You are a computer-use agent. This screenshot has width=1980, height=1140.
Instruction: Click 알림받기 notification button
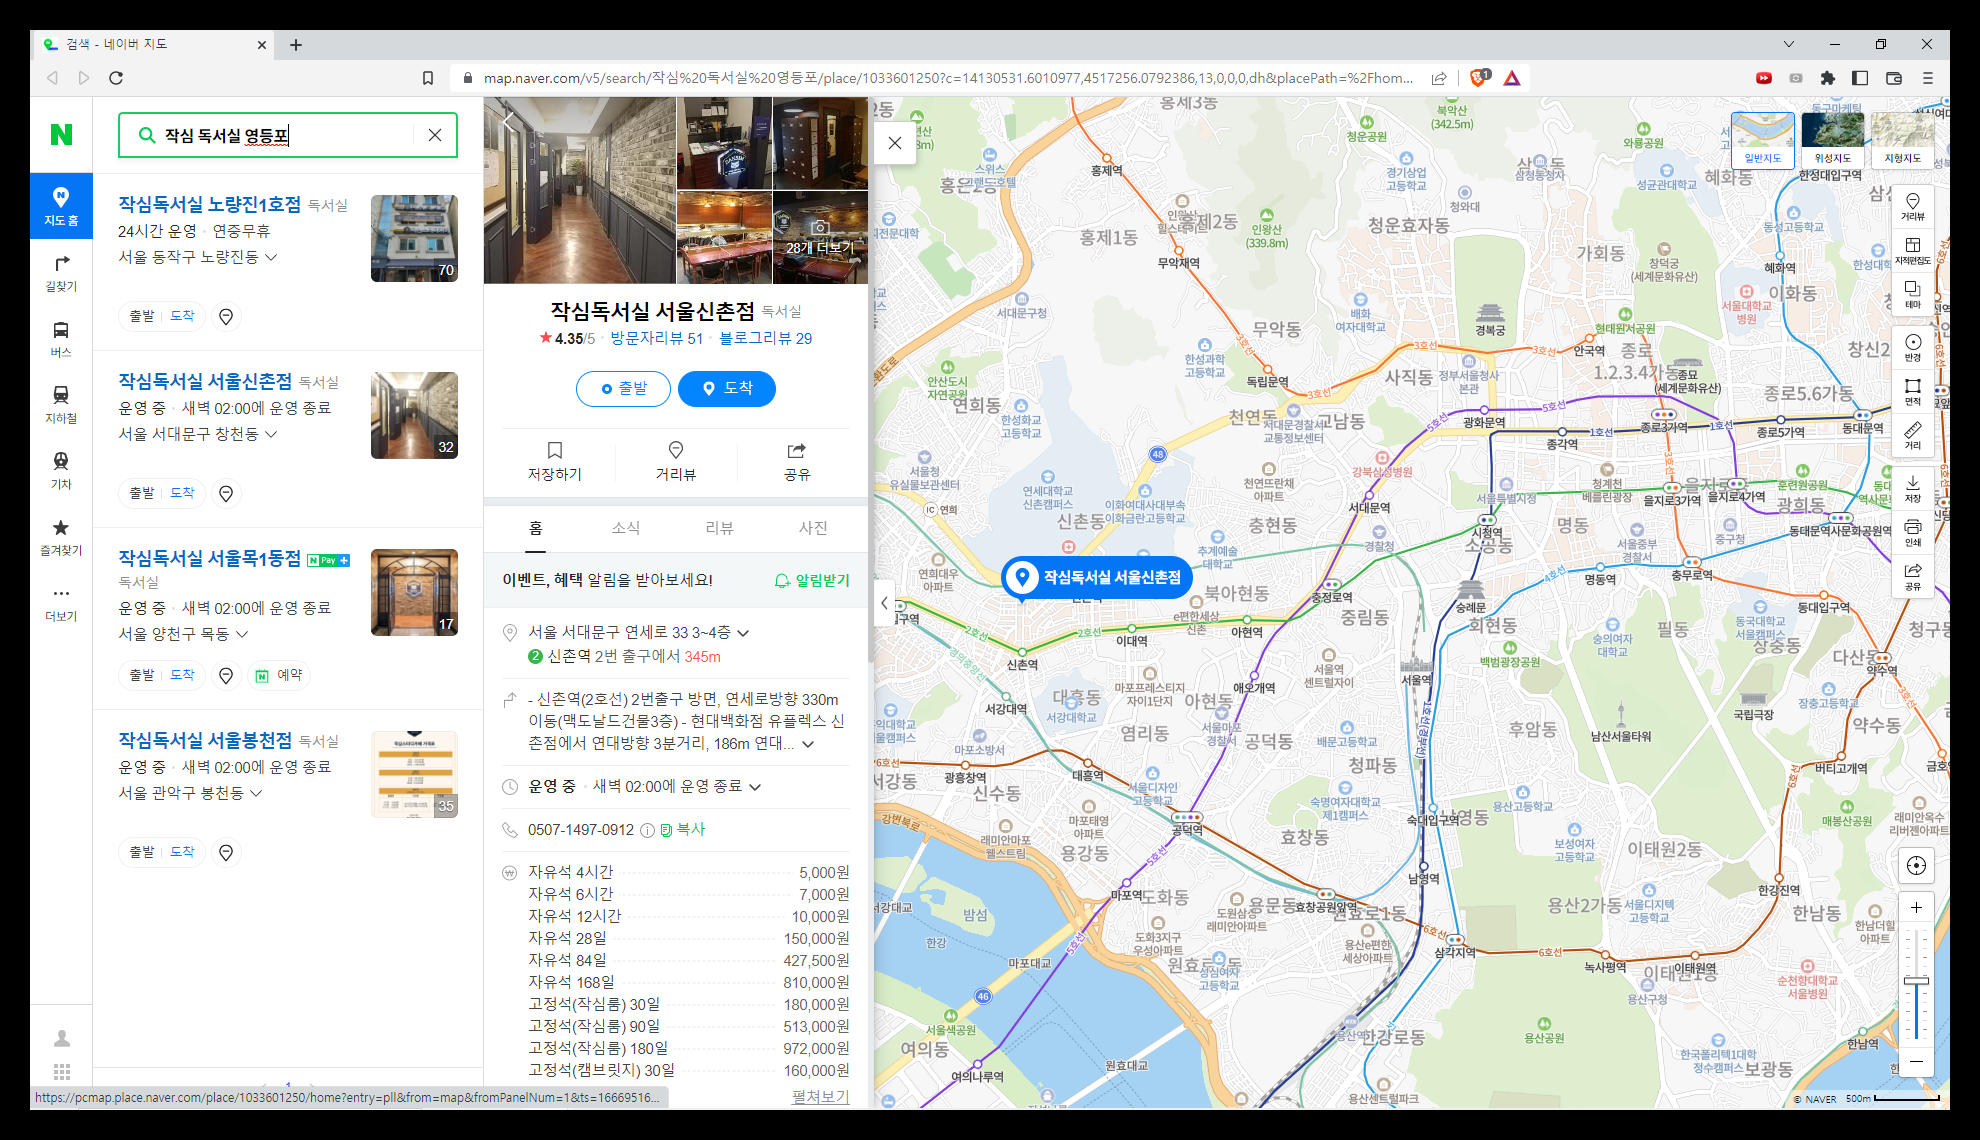(x=812, y=581)
